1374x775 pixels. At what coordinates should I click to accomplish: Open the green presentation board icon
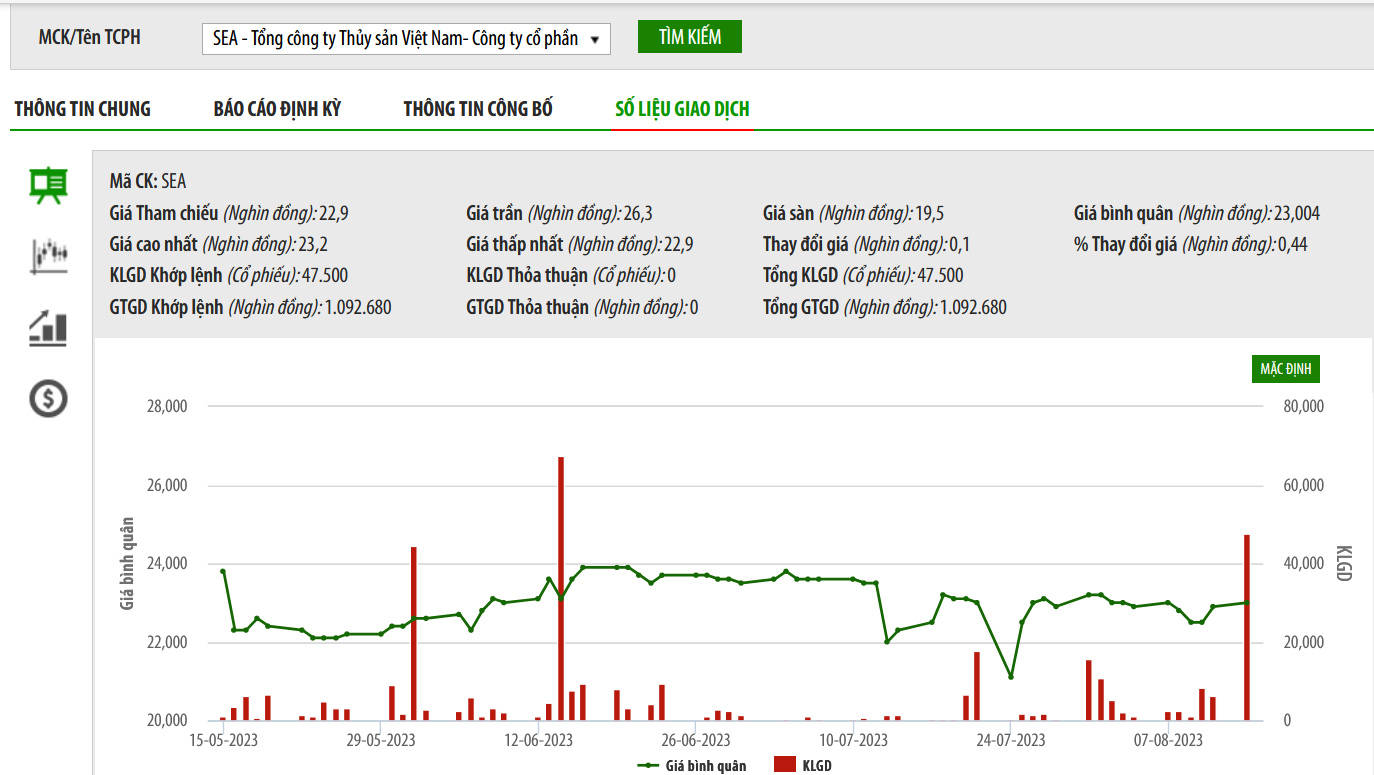[48, 186]
